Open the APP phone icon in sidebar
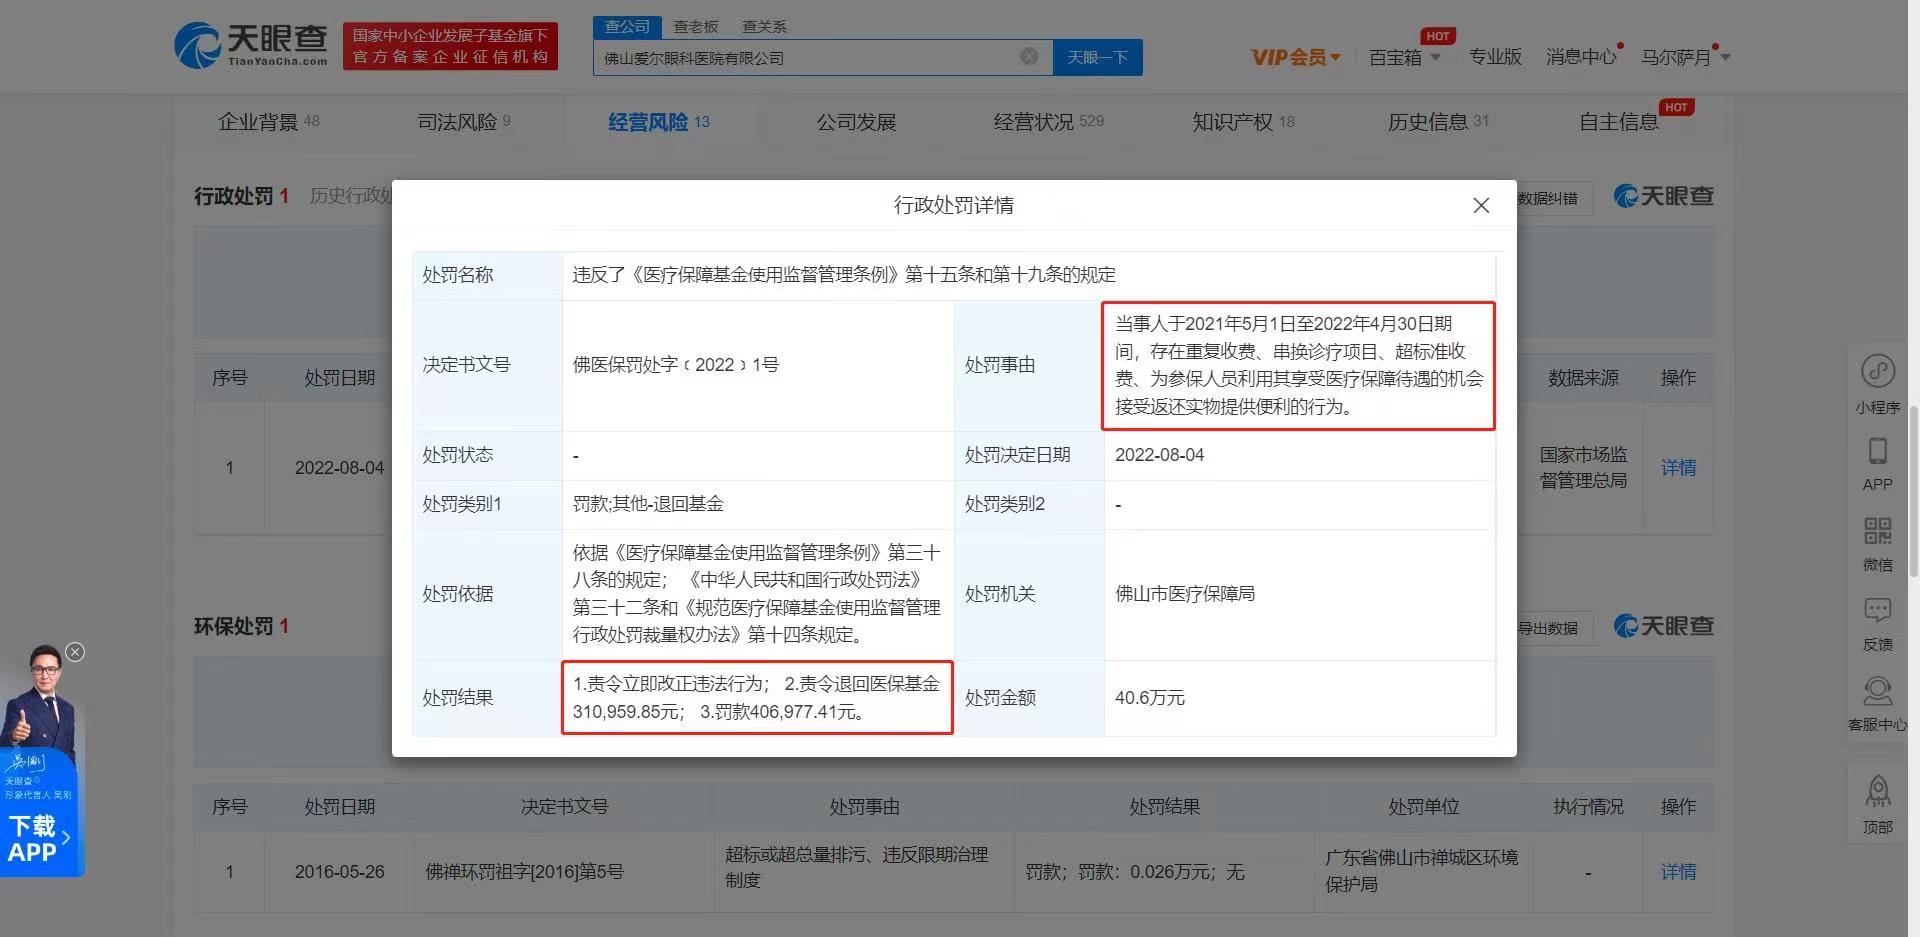This screenshot has width=1920, height=937. pyautogui.click(x=1877, y=452)
